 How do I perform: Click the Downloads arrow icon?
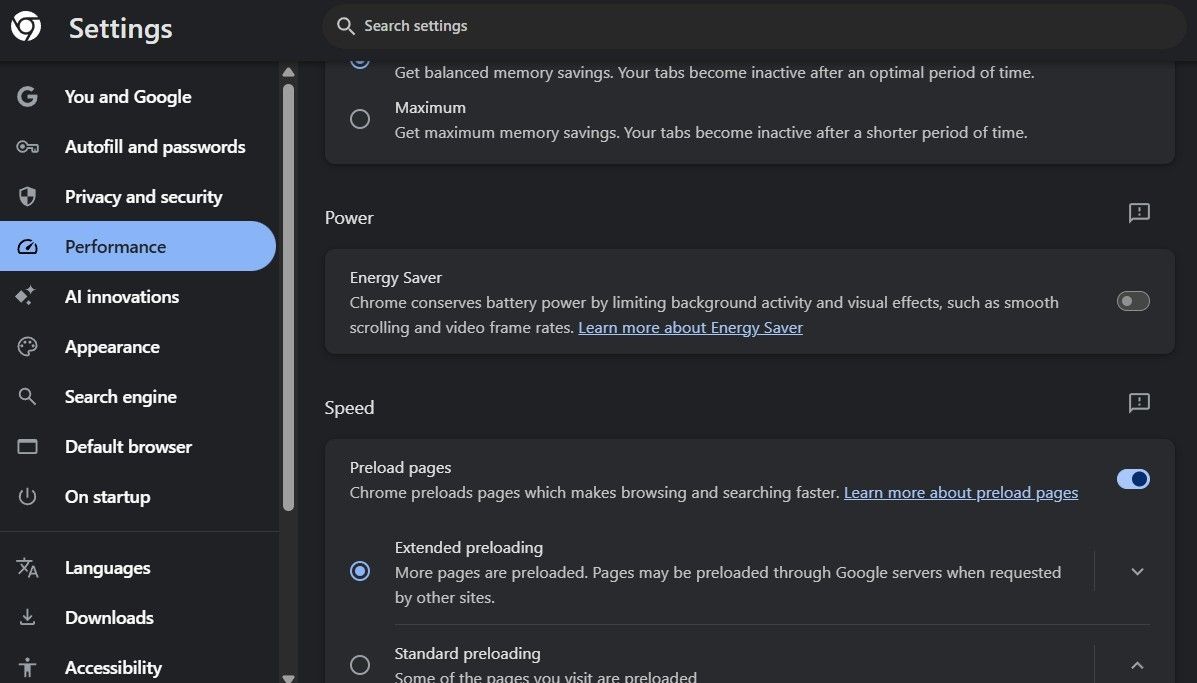[28, 618]
